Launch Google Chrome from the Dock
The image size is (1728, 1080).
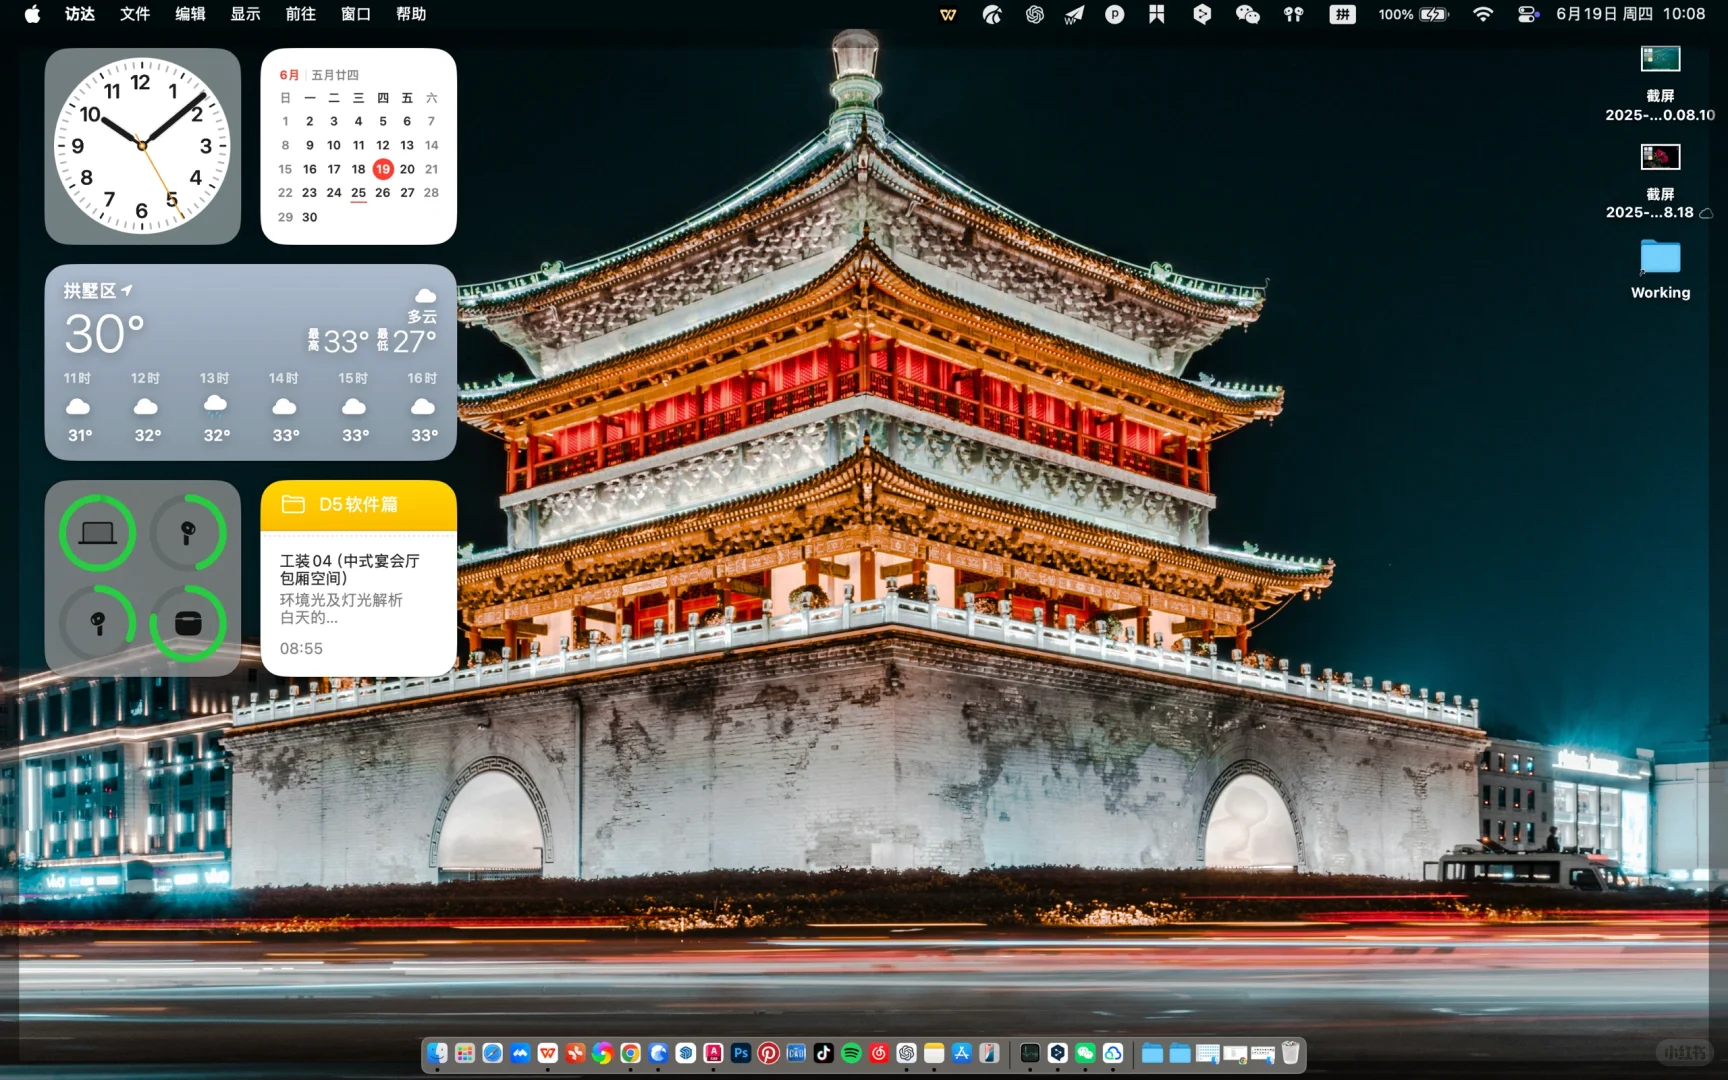[x=631, y=1053]
